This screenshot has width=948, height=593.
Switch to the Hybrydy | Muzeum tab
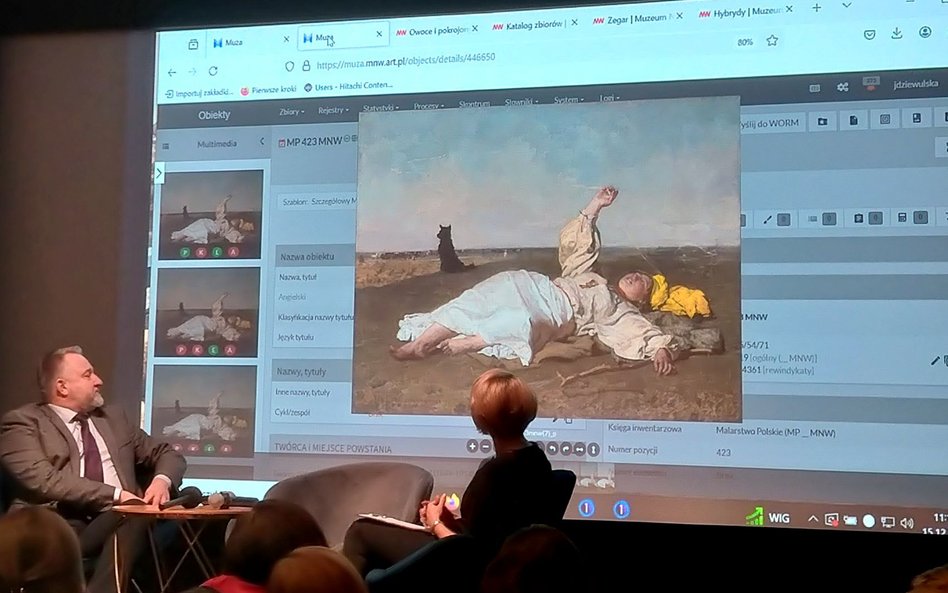[x=746, y=13]
